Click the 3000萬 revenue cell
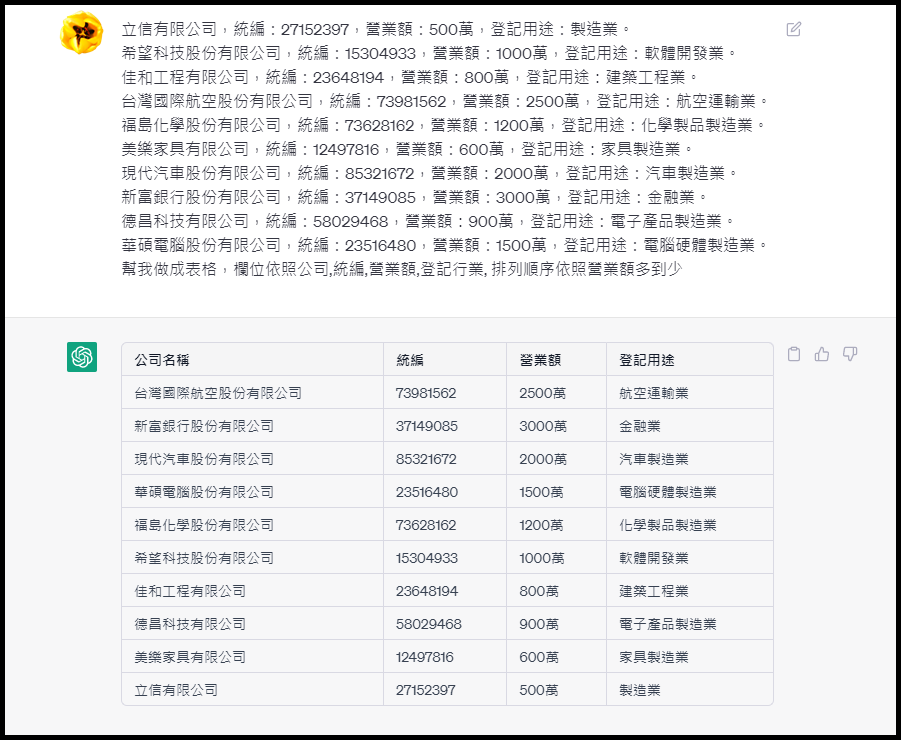Screen dimensions: 901x740 pyautogui.click(x=556, y=426)
